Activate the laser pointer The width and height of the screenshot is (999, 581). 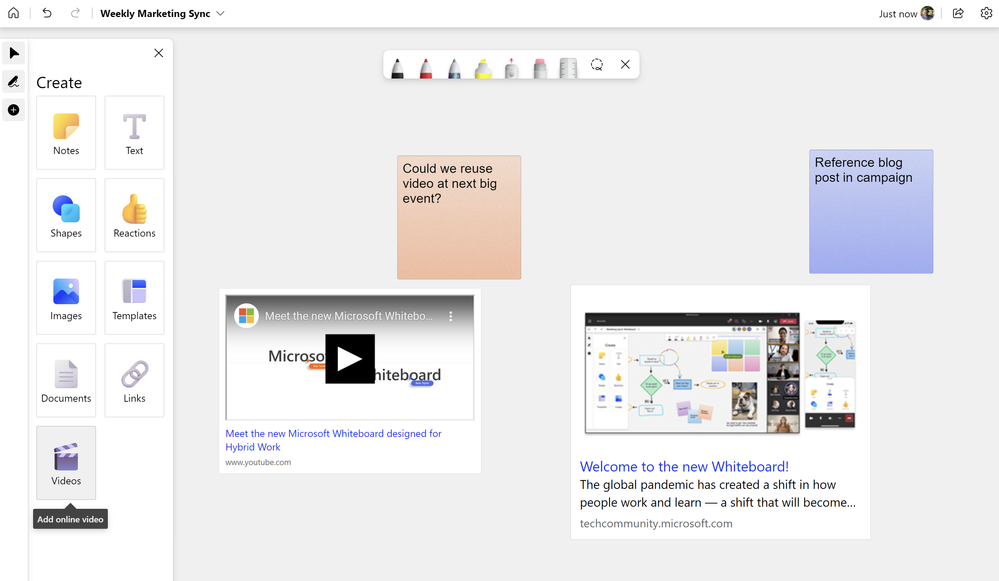point(509,66)
